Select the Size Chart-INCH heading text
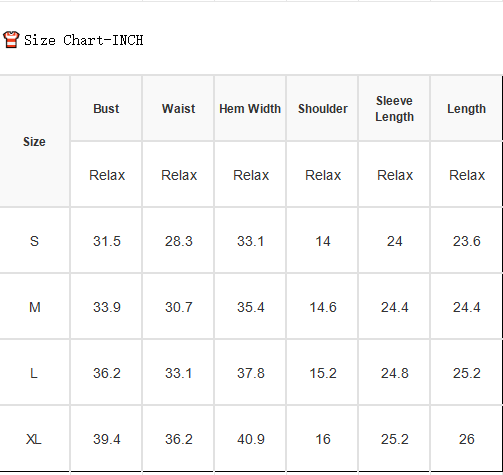 point(84,40)
